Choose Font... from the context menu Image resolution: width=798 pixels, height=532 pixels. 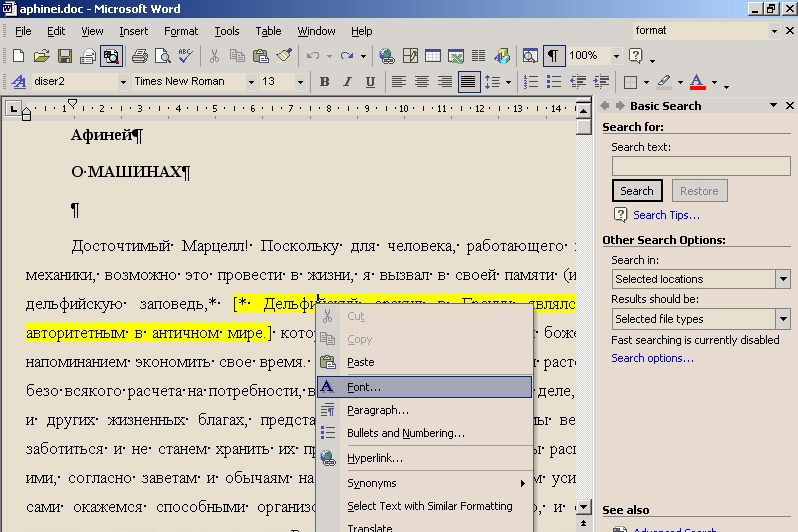pos(364,387)
